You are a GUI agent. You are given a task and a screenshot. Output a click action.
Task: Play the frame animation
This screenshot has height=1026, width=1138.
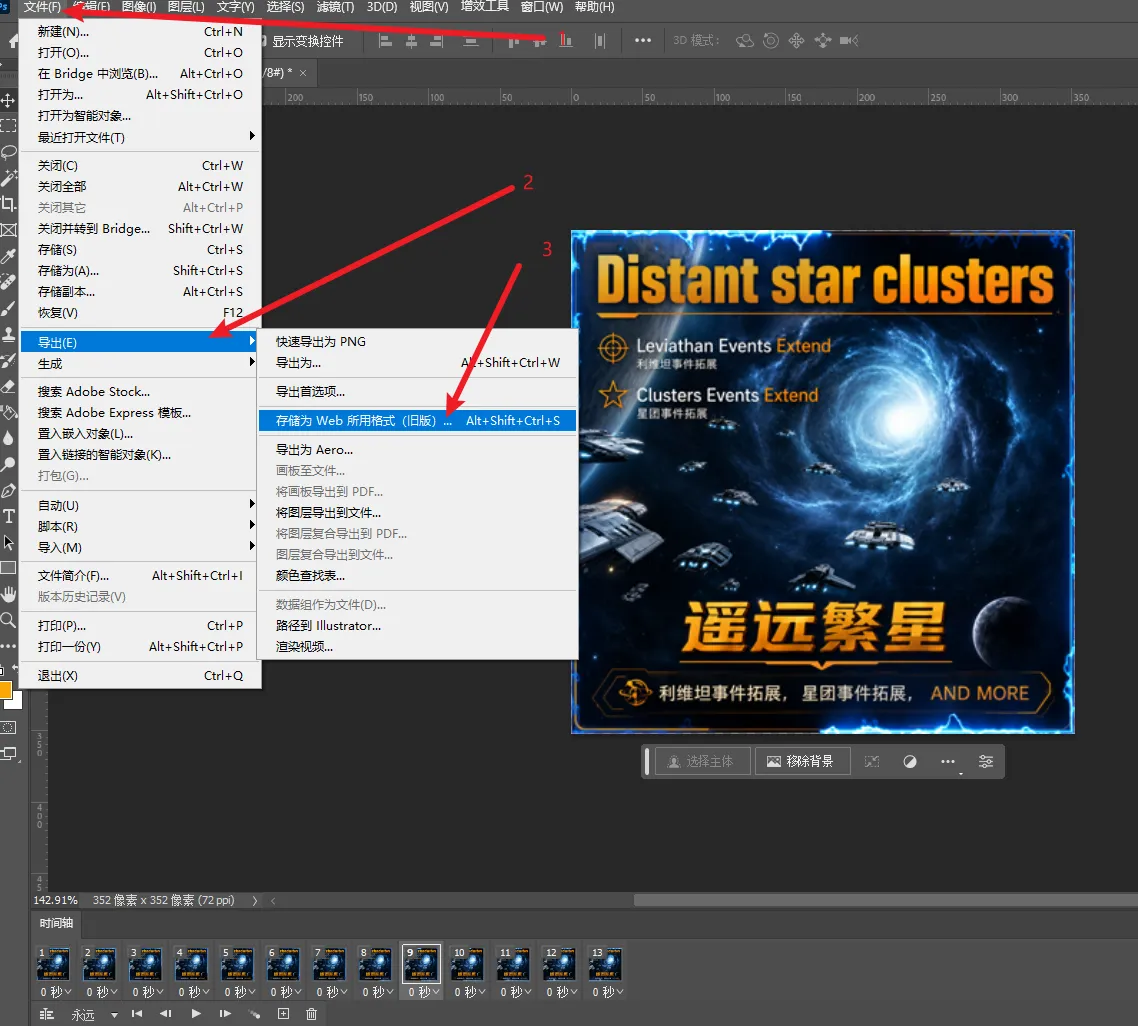click(196, 1014)
